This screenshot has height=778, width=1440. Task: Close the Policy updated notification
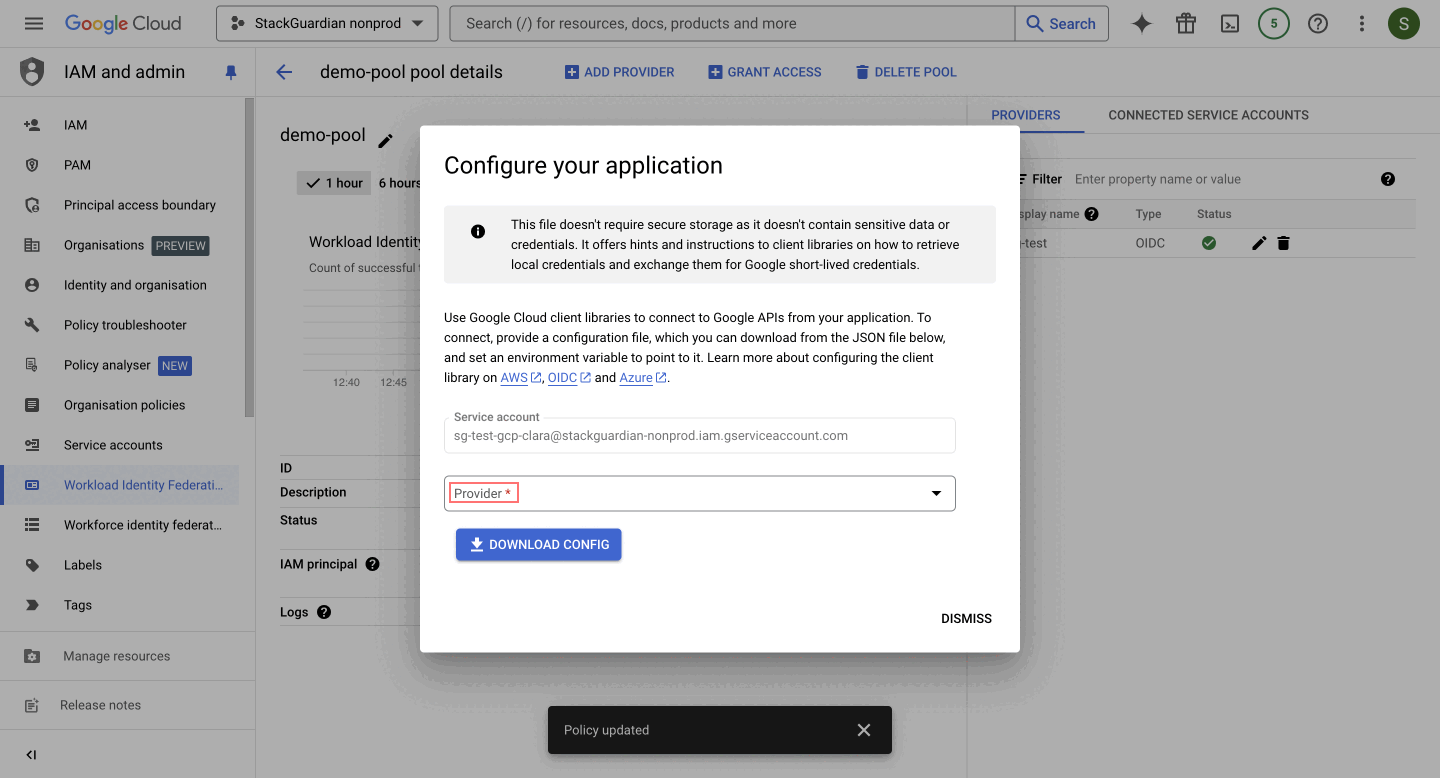864,730
